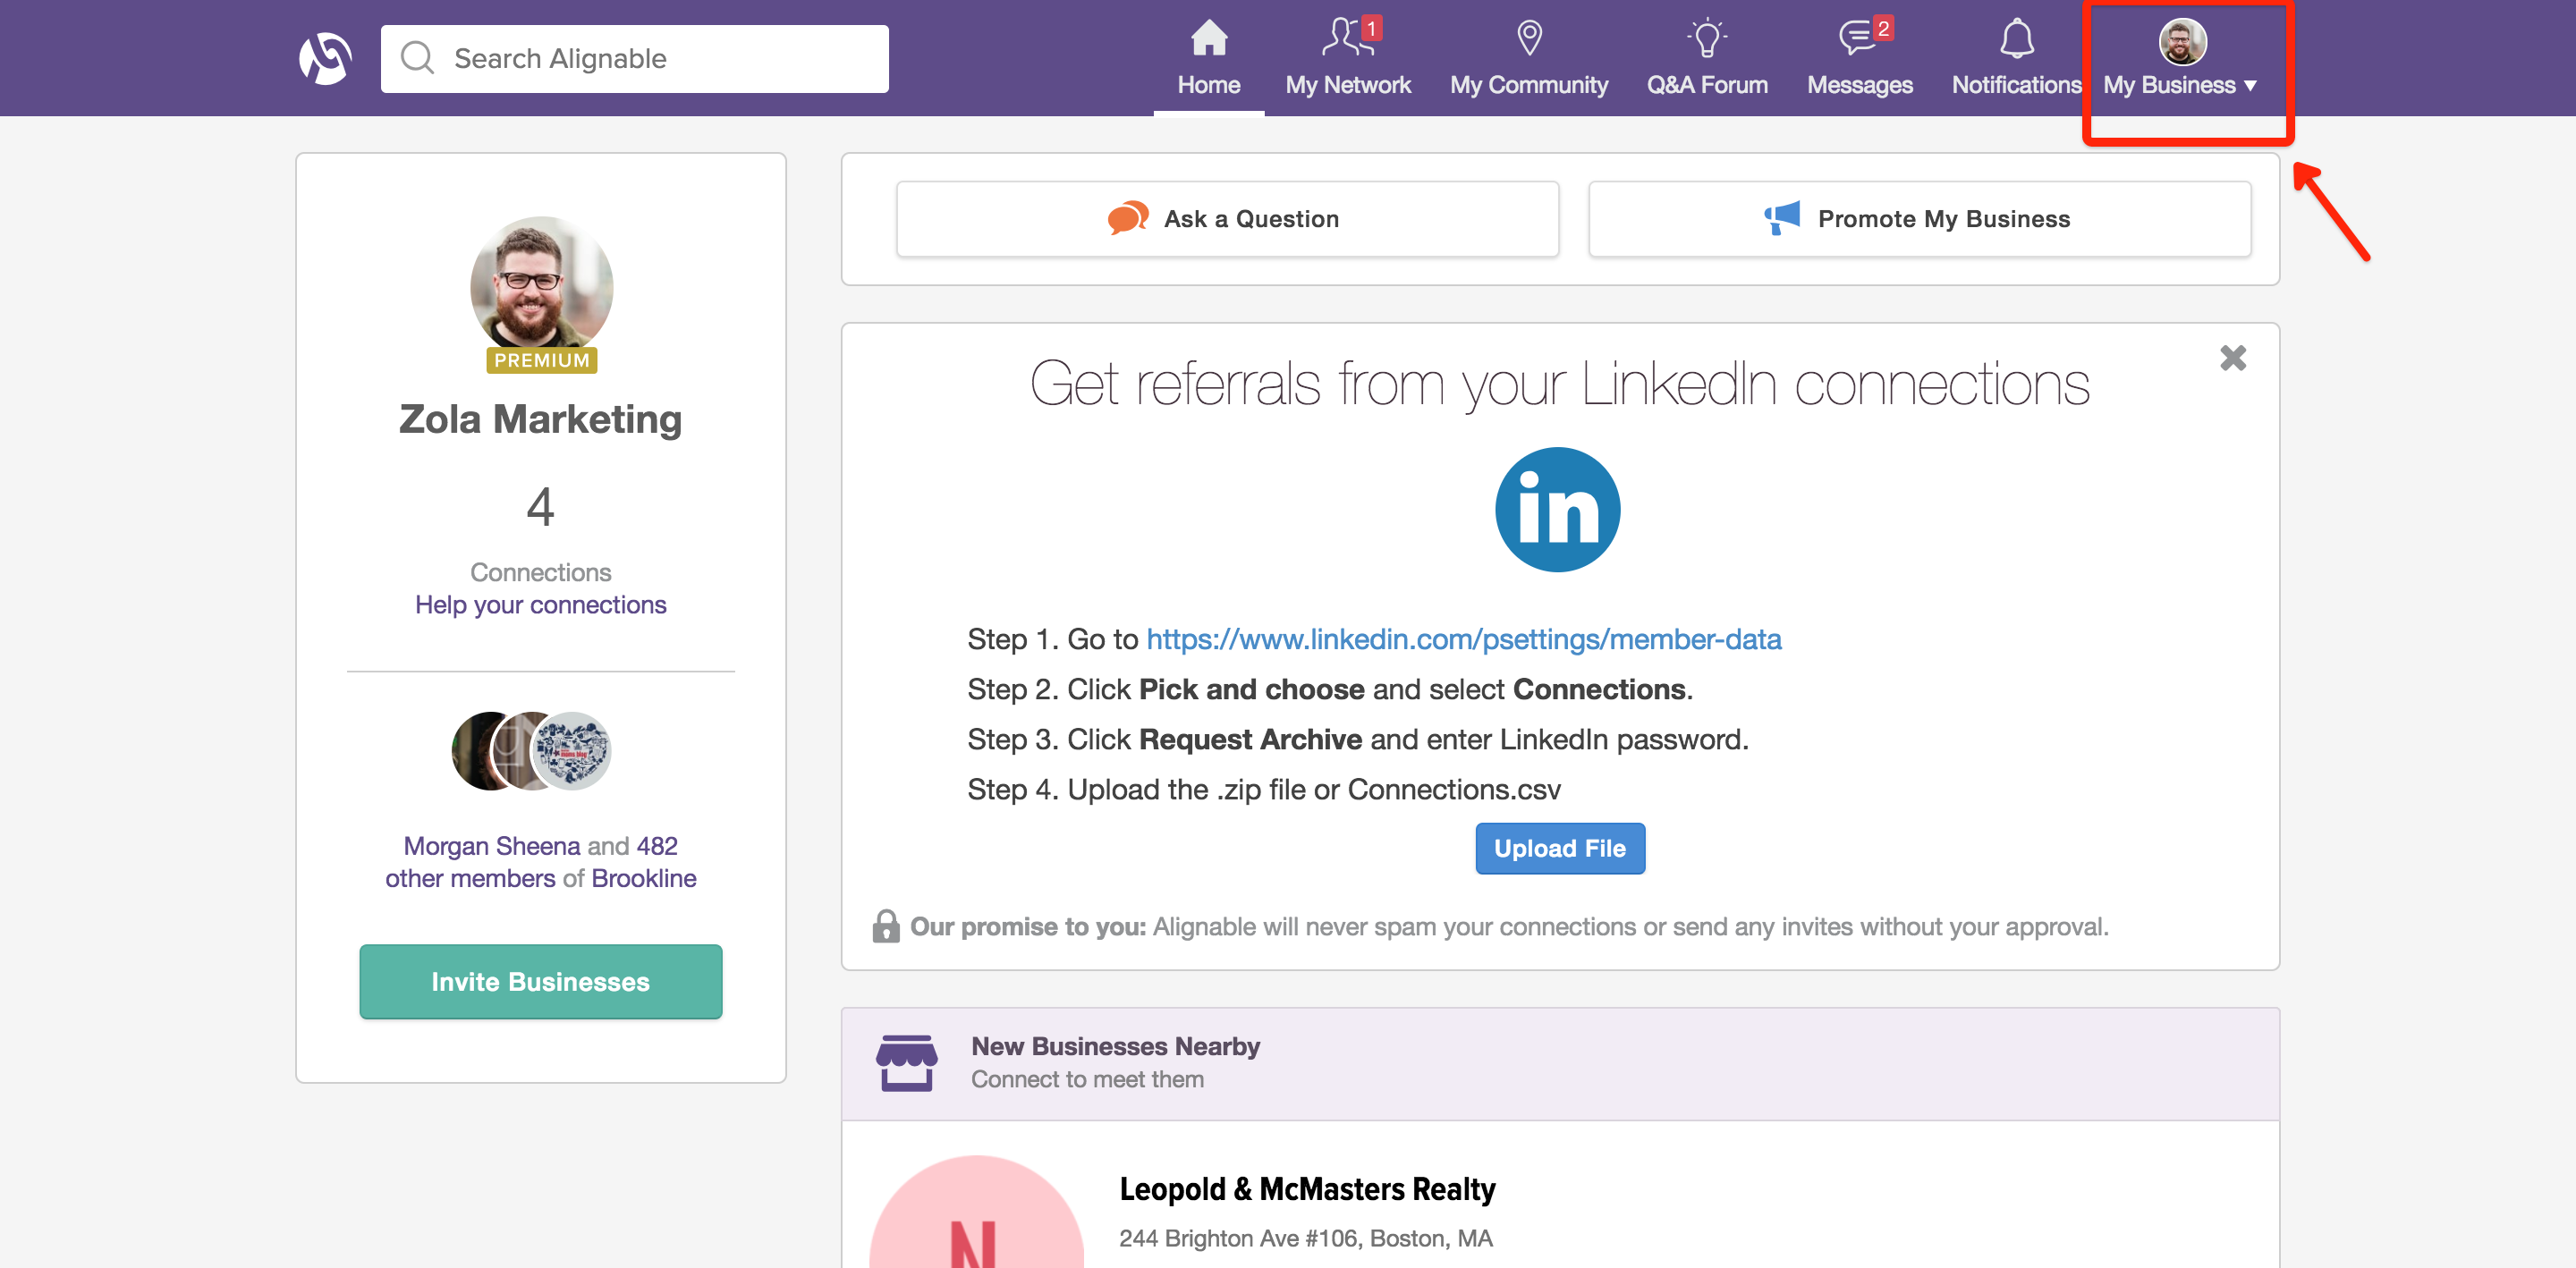The image size is (2576, 1268).
Task: Click the My Network badge showing 1
Action: (1371, 29)
